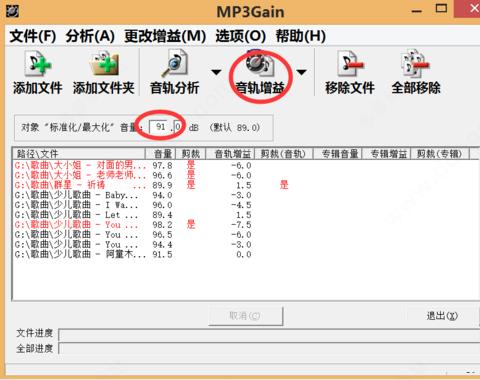
Task: Open the 选项(O) menu
Action: (x=241, y=36)
